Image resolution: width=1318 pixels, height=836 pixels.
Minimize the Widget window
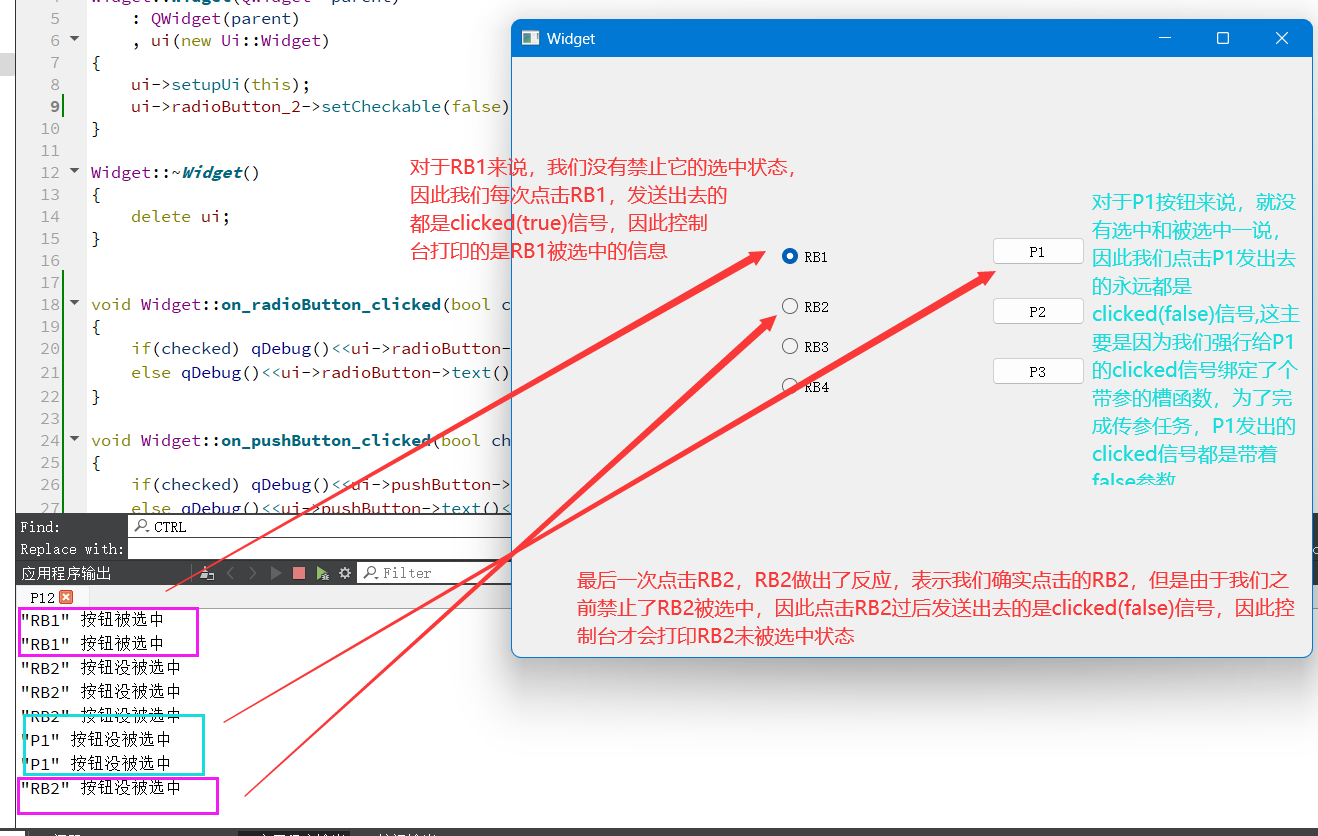[x=1164, y=38]
